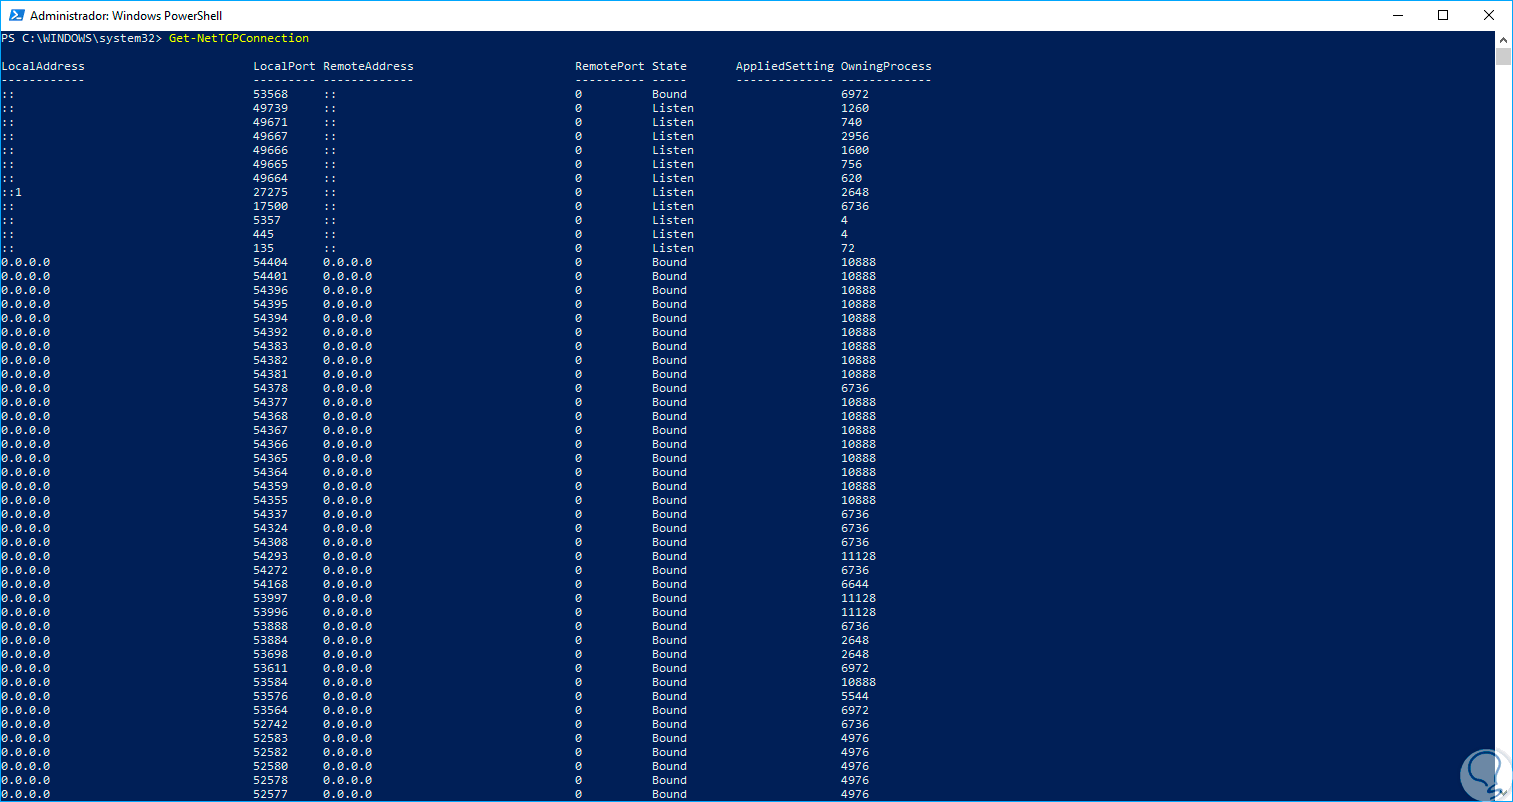
Task: Click local port value 49671
Action: 270,122
